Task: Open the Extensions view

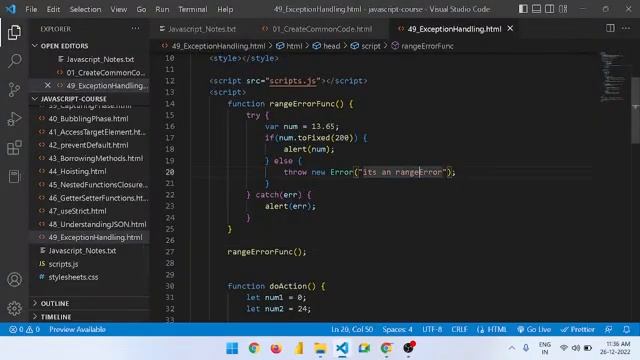Action: point(14,147)
